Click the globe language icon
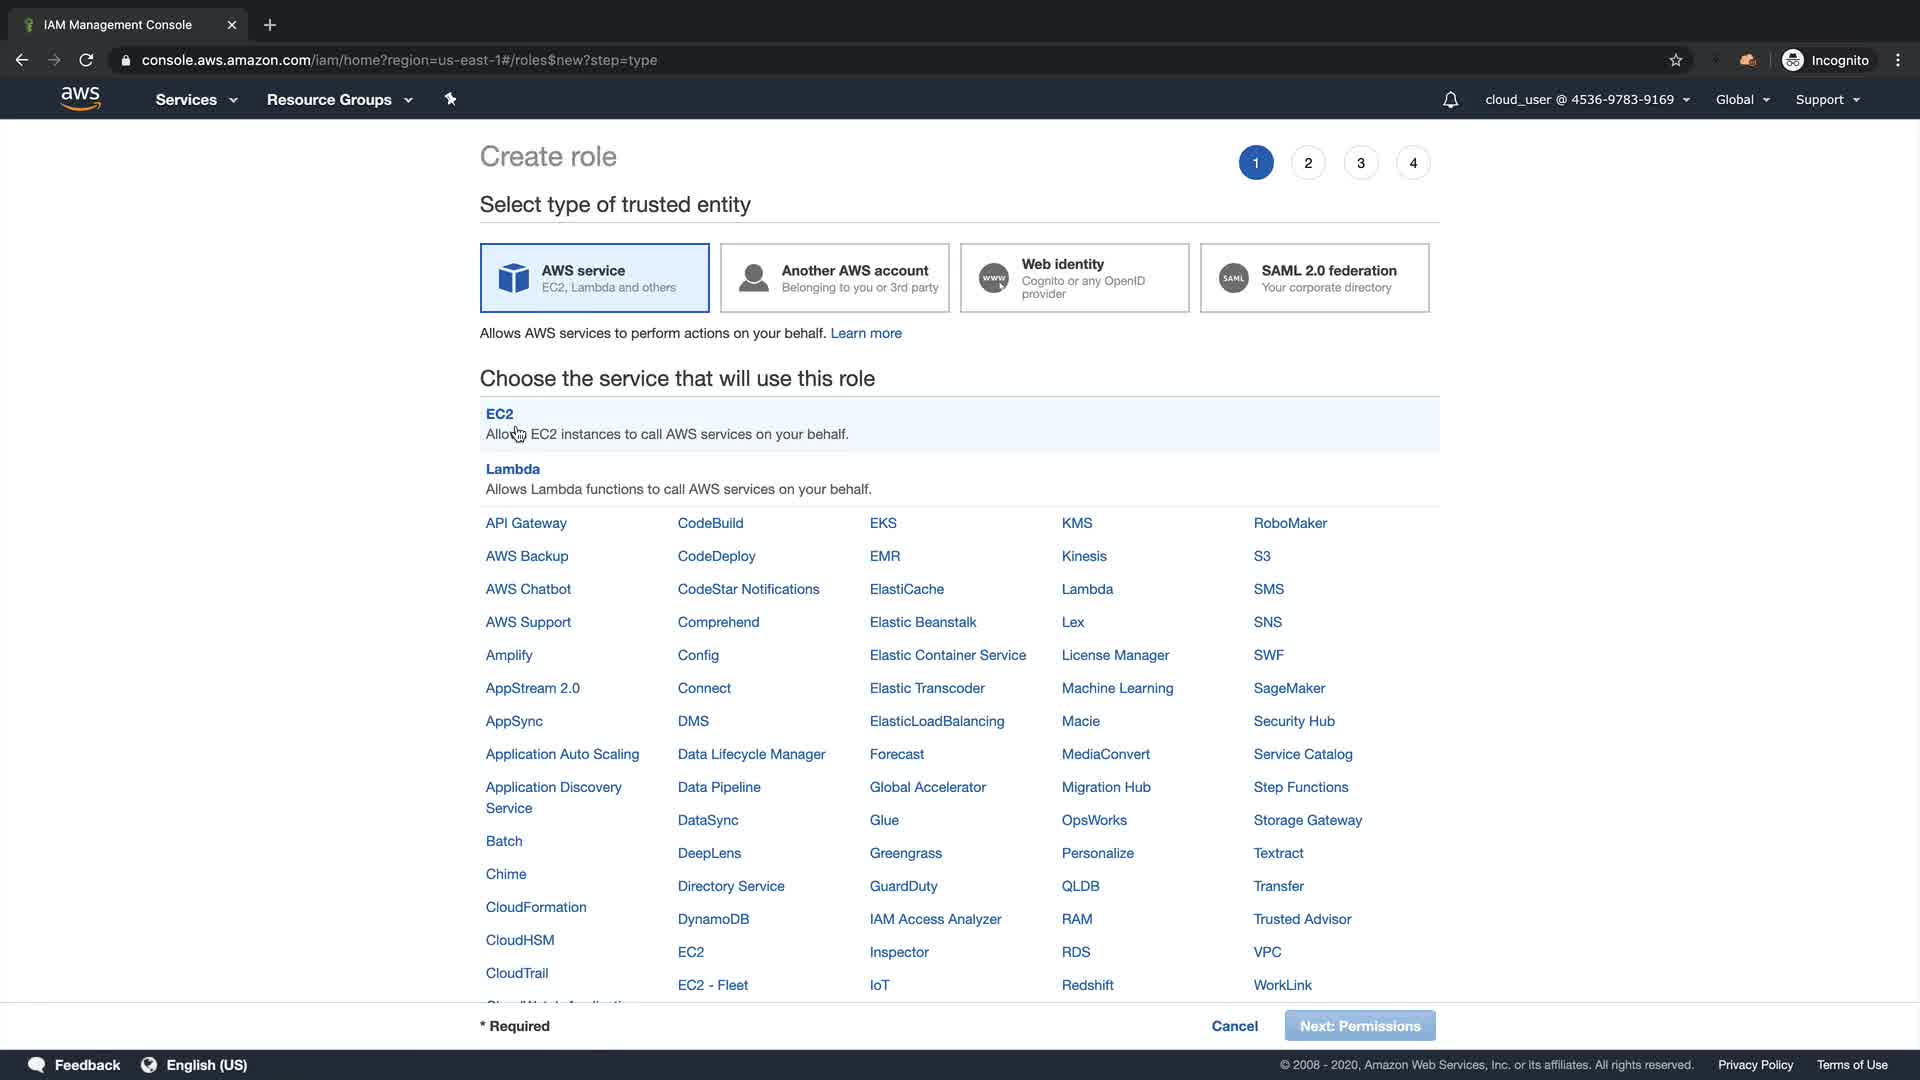 [149, 1065]
